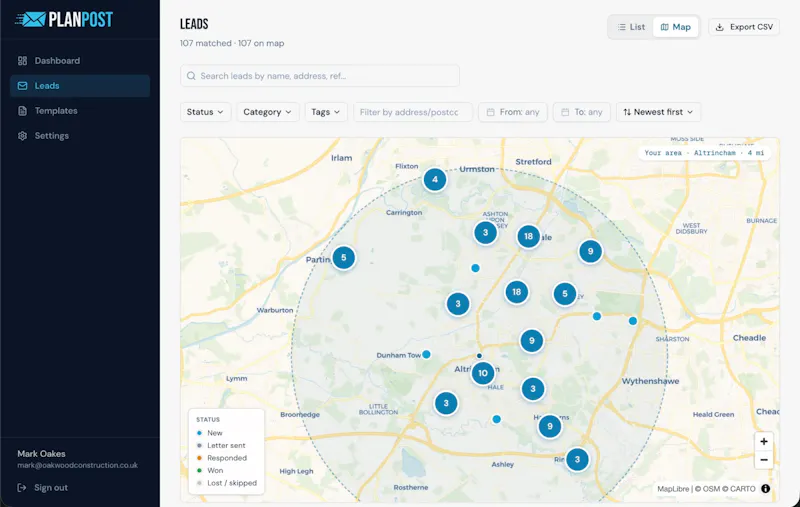This screenshot has width=800, height=507.
Task: Click the download icon in Export CSV
Action: [719, 27]
